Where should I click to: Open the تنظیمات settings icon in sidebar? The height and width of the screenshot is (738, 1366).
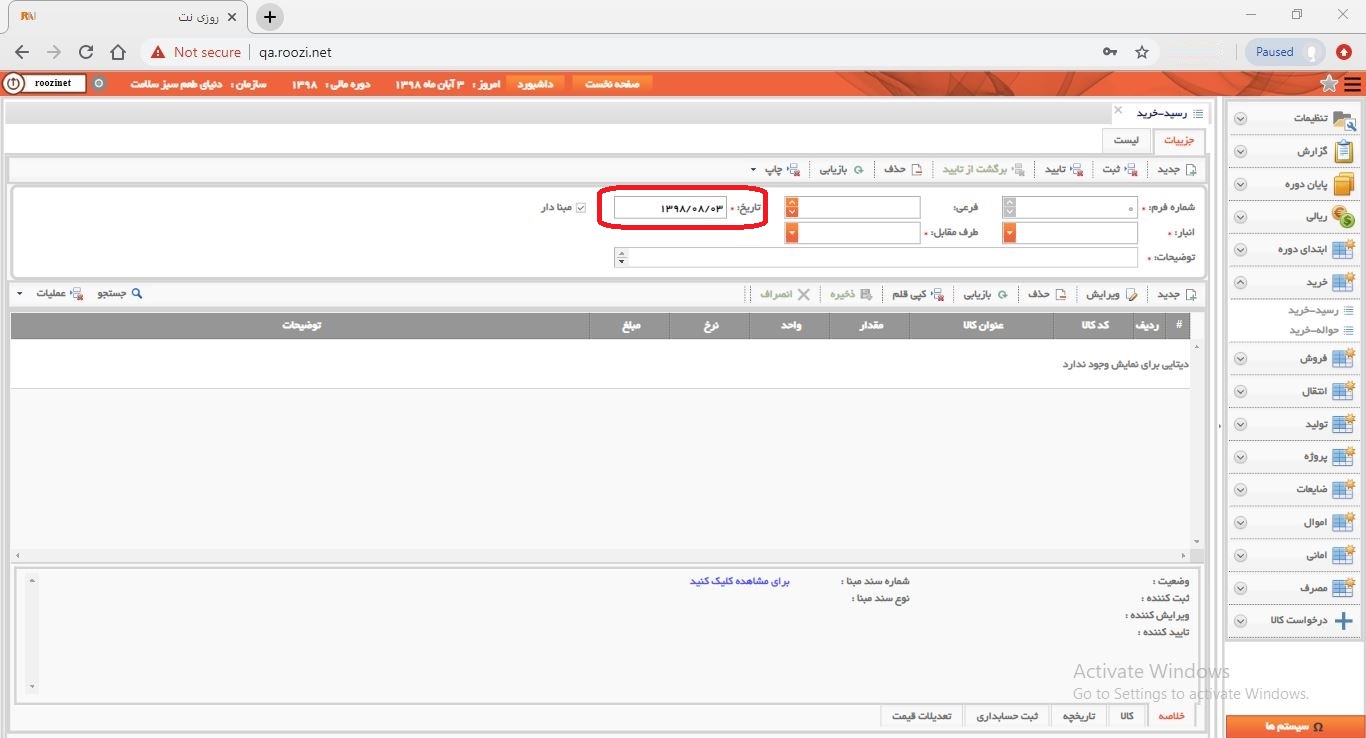tap(1344, 119)
